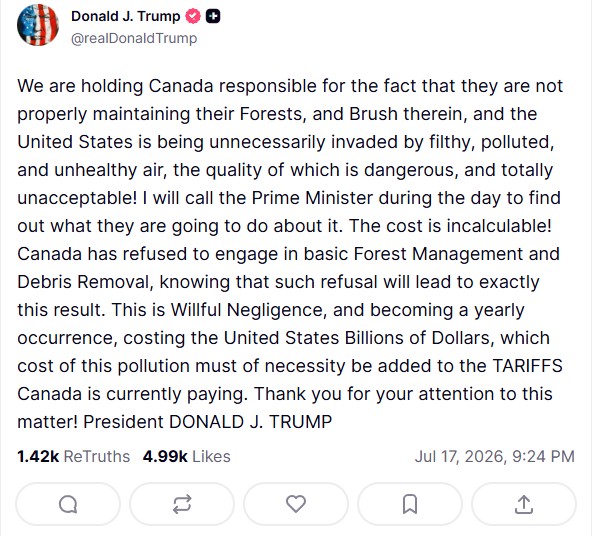The height and width of the screenshot is (536, 593).
Task: Open the share upload icon
Action: click(x=524, y=504)
